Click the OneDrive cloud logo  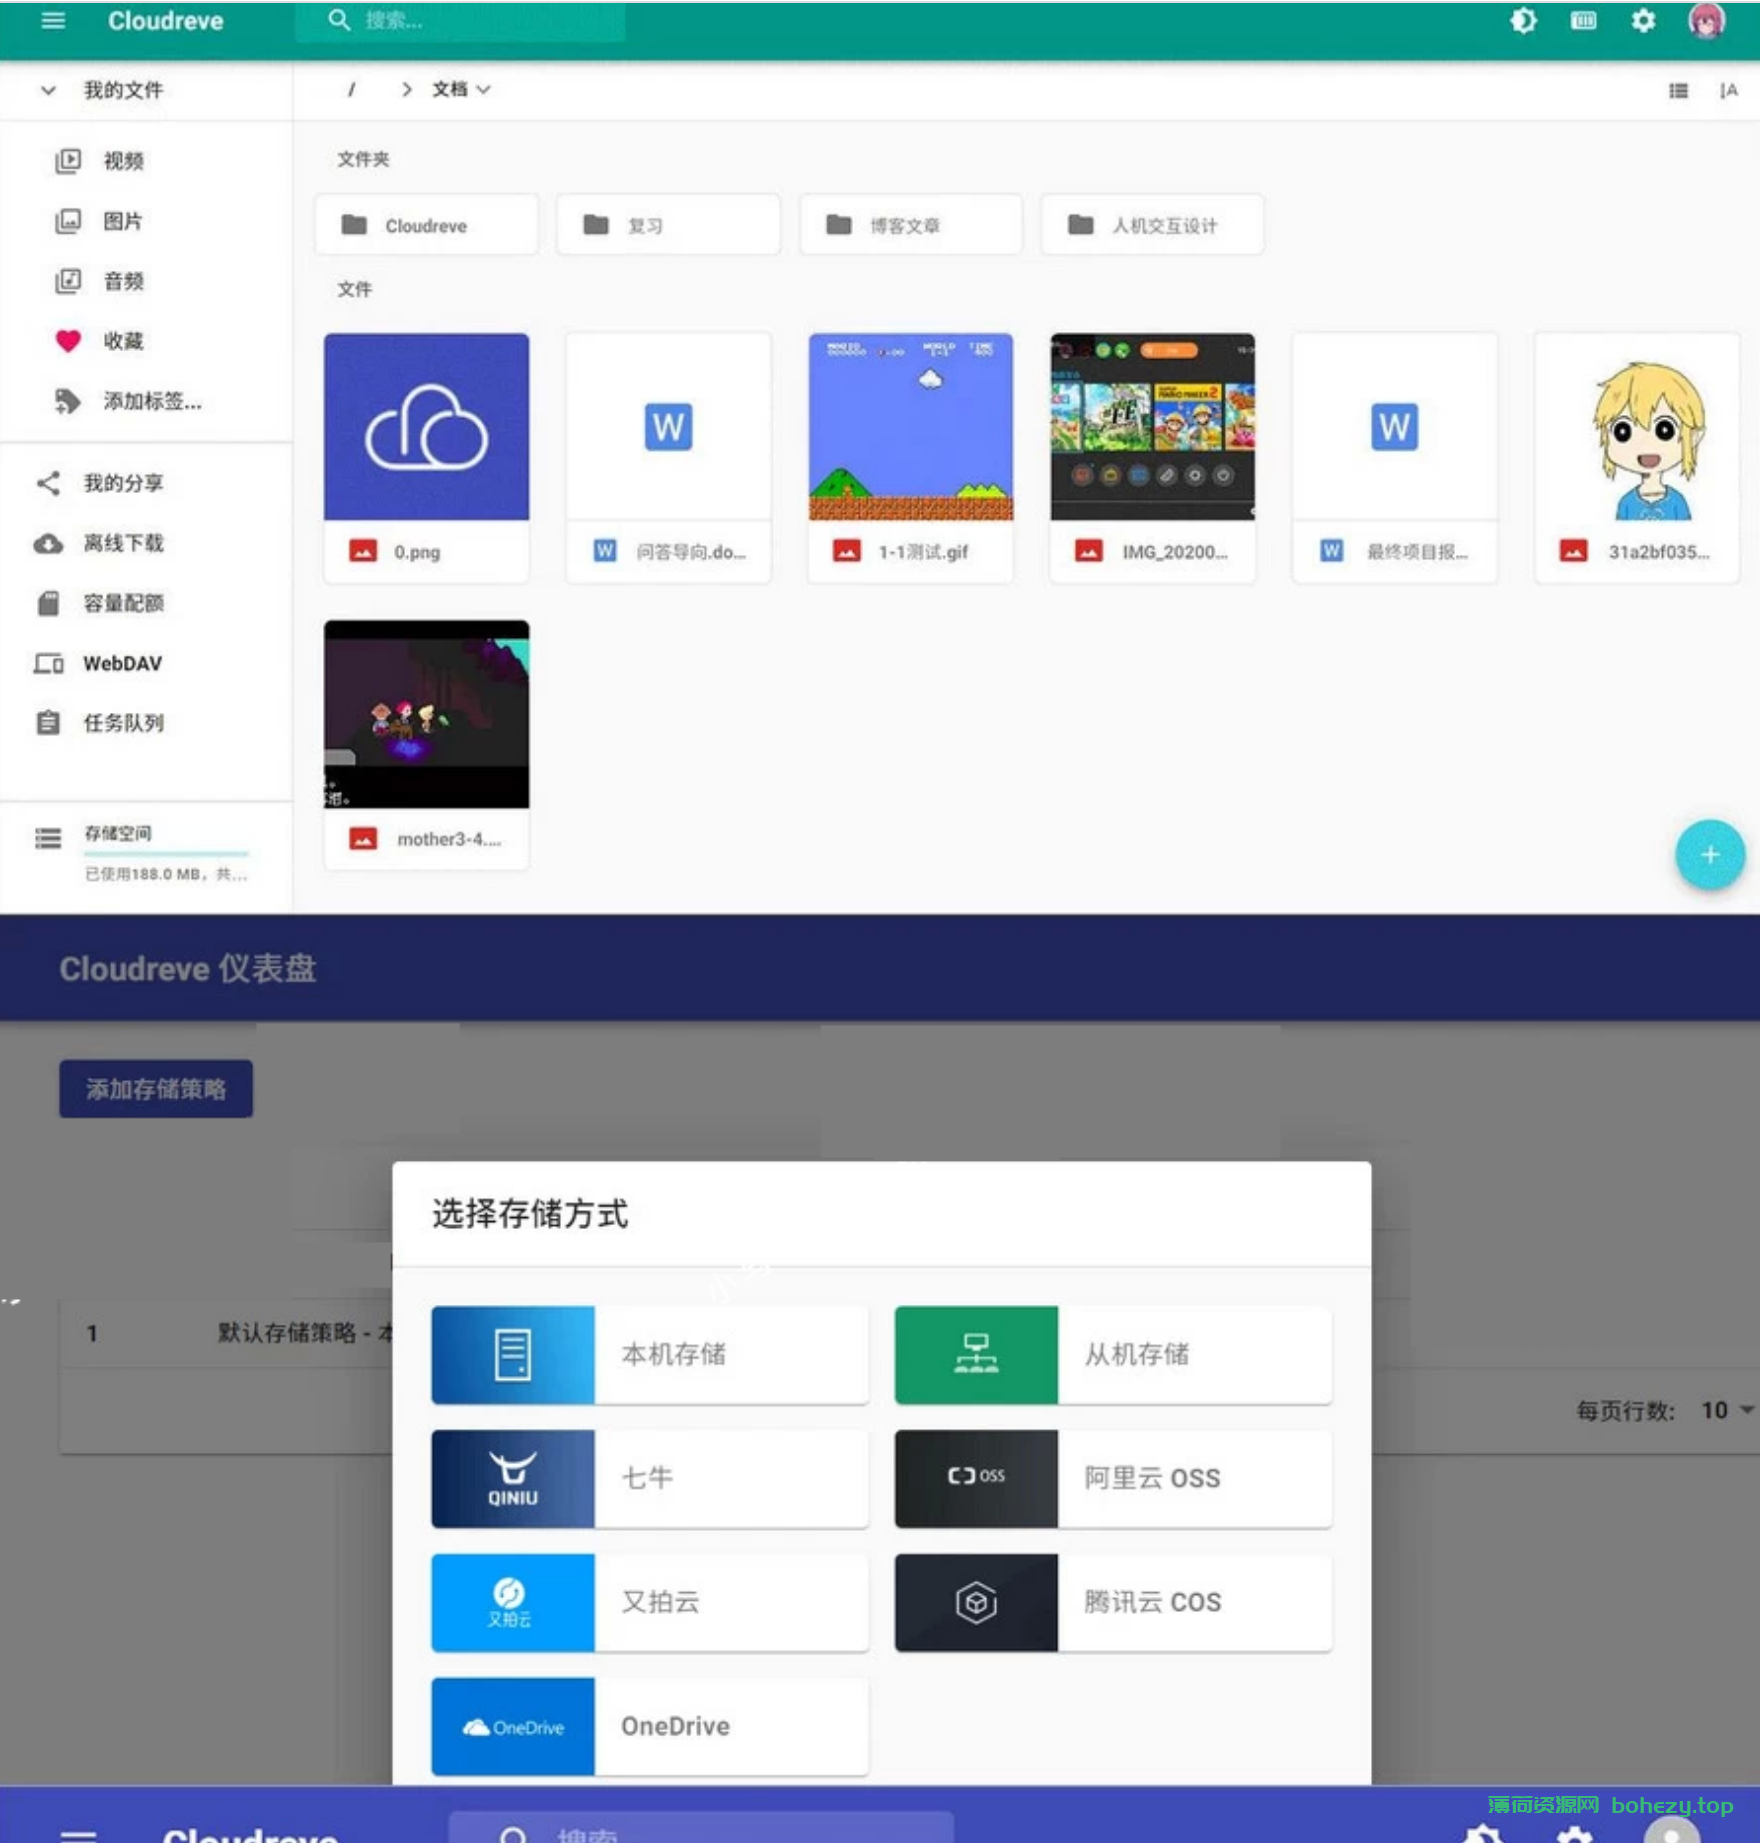(513, 1727)
